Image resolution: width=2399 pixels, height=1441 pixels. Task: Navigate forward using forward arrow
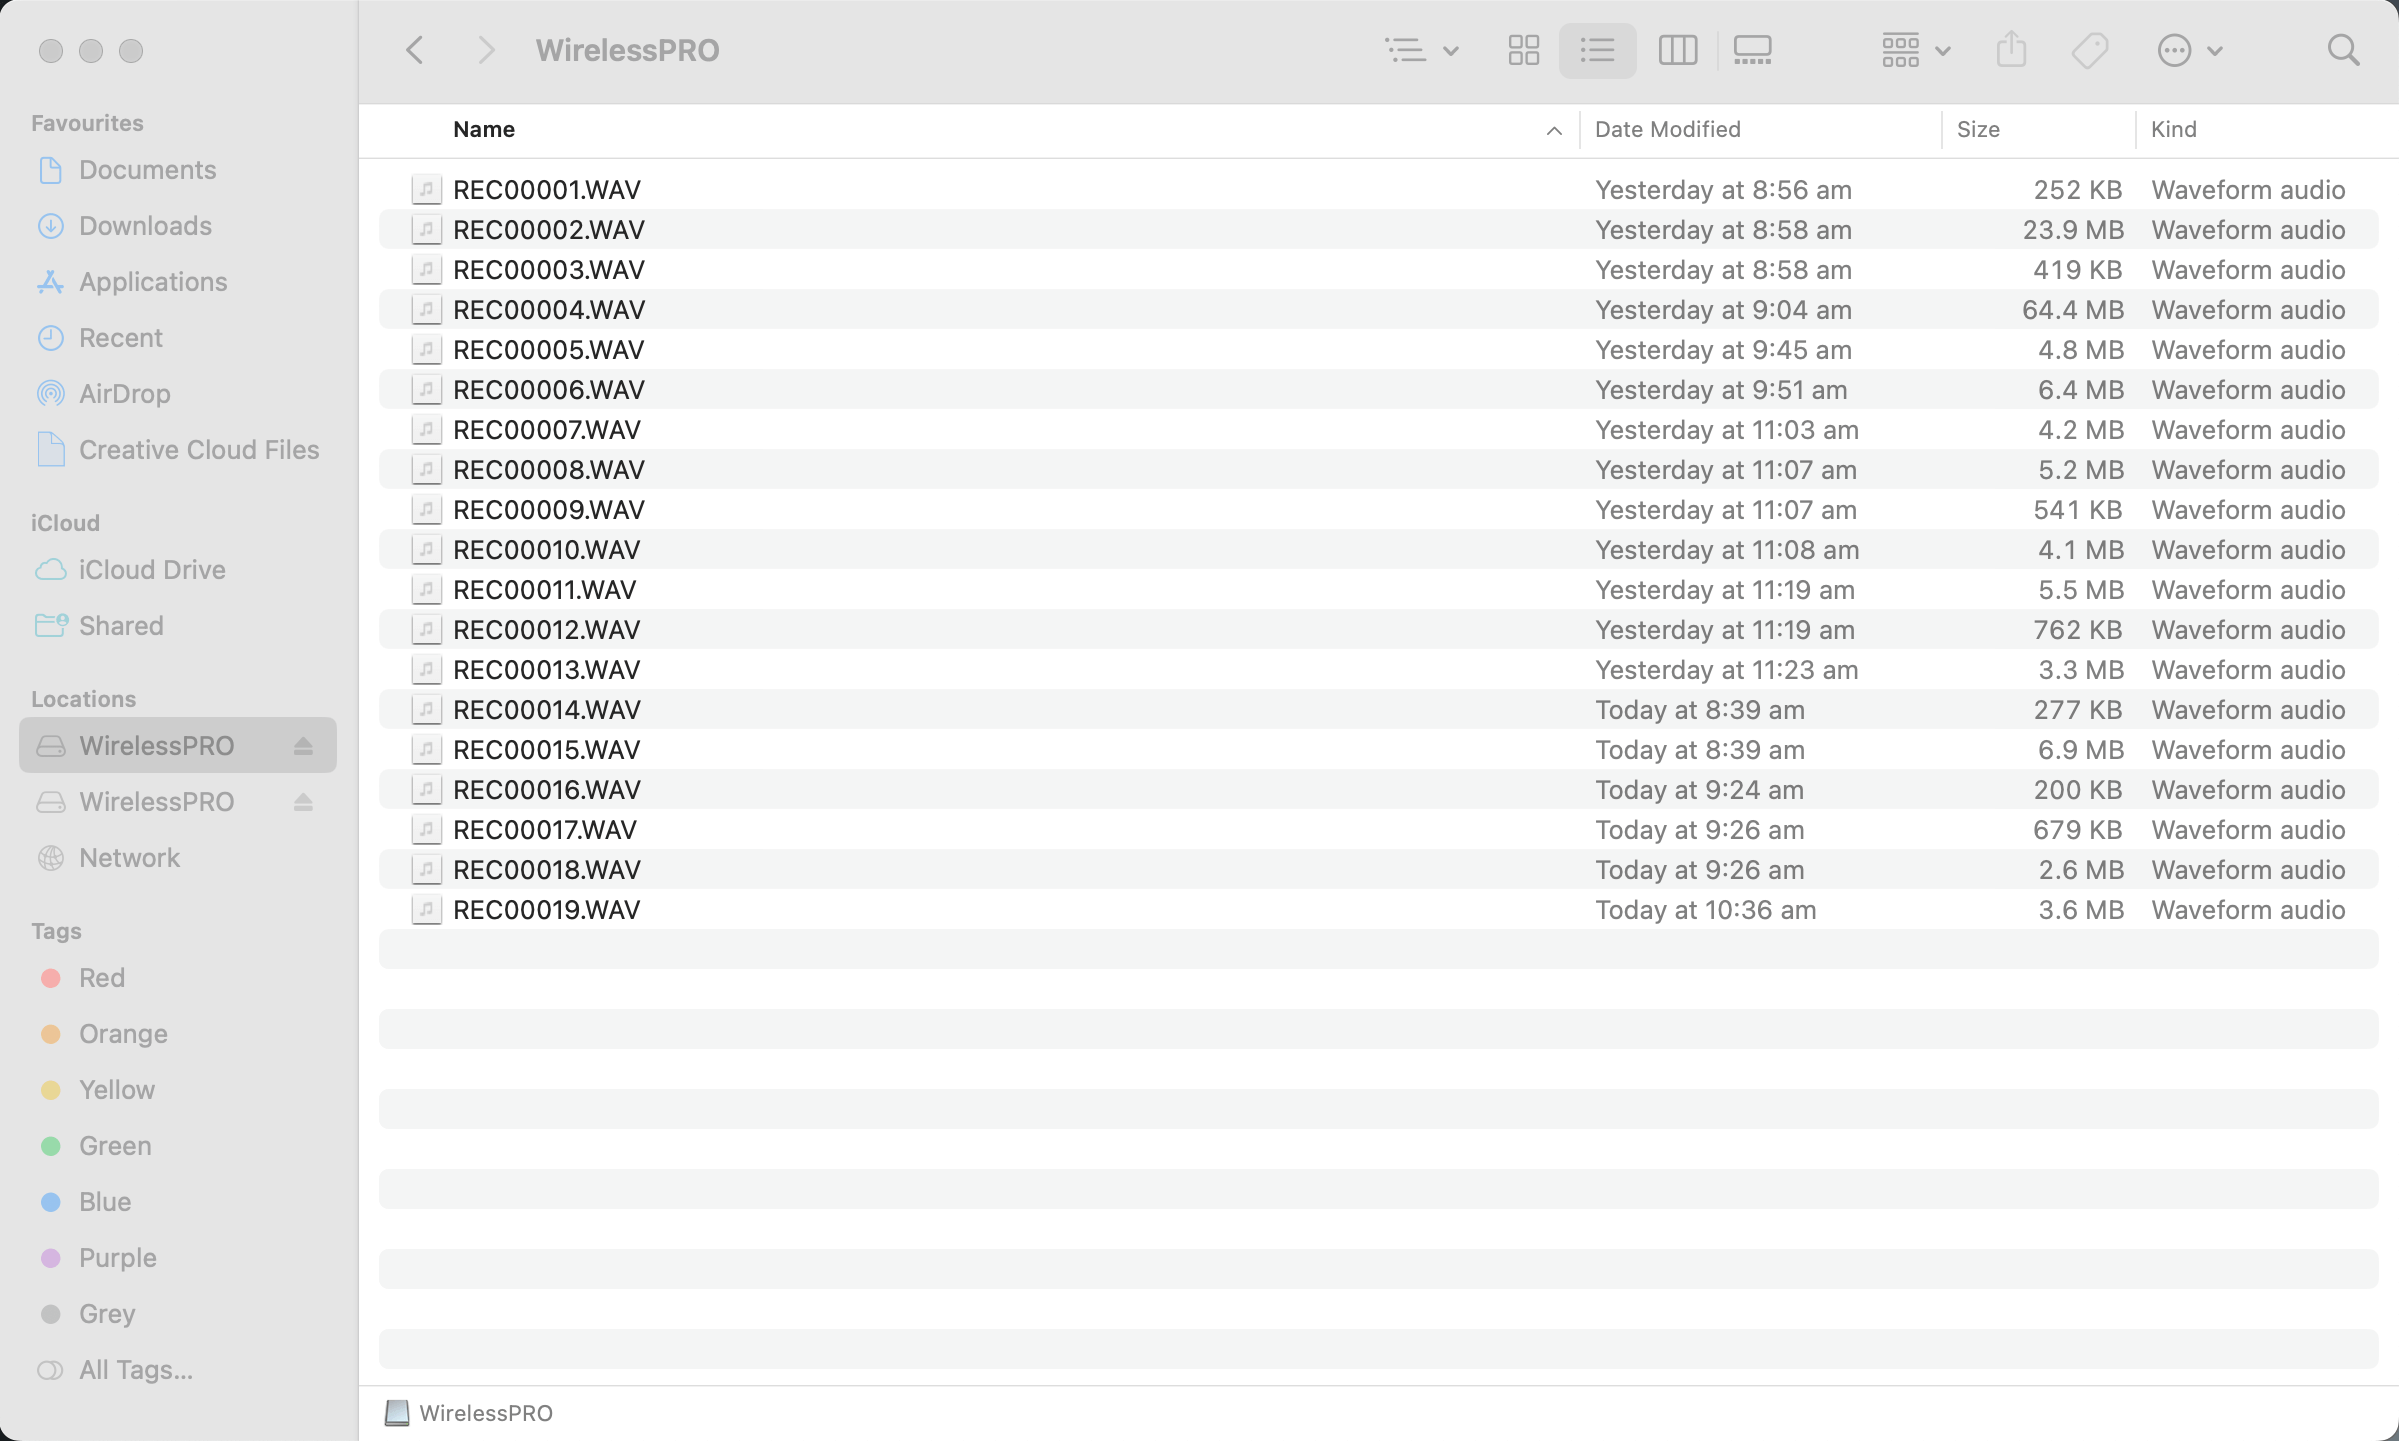pos(487,50)
